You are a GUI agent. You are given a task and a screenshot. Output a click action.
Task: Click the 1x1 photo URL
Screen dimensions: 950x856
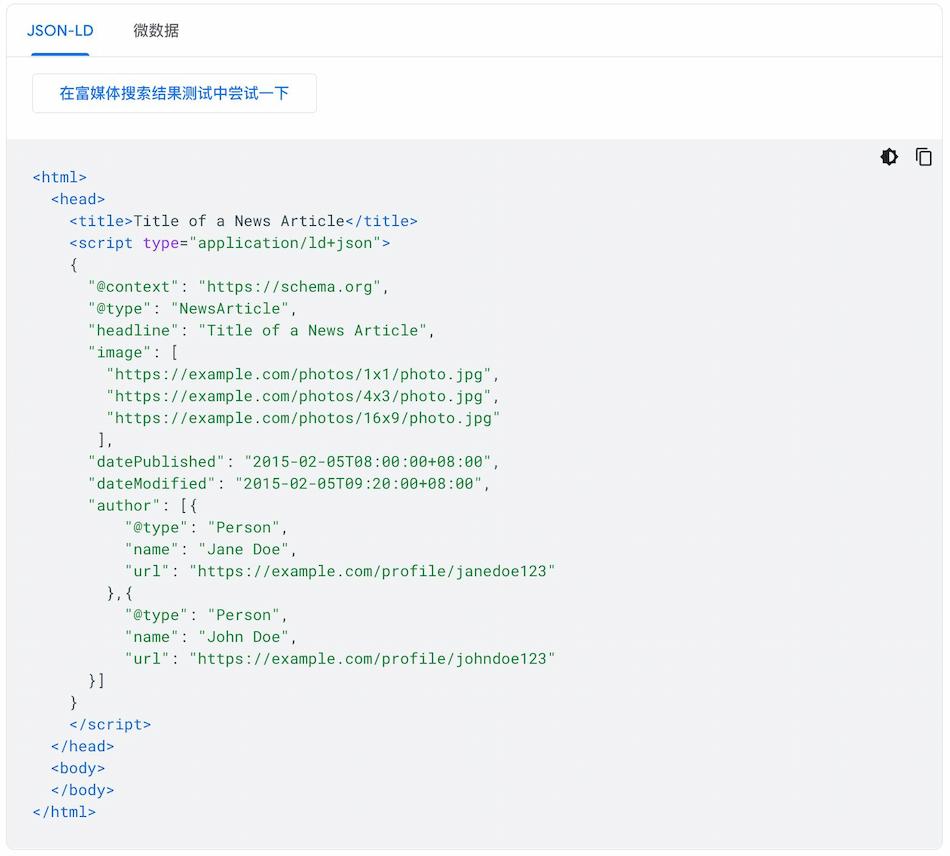(302, 375)
